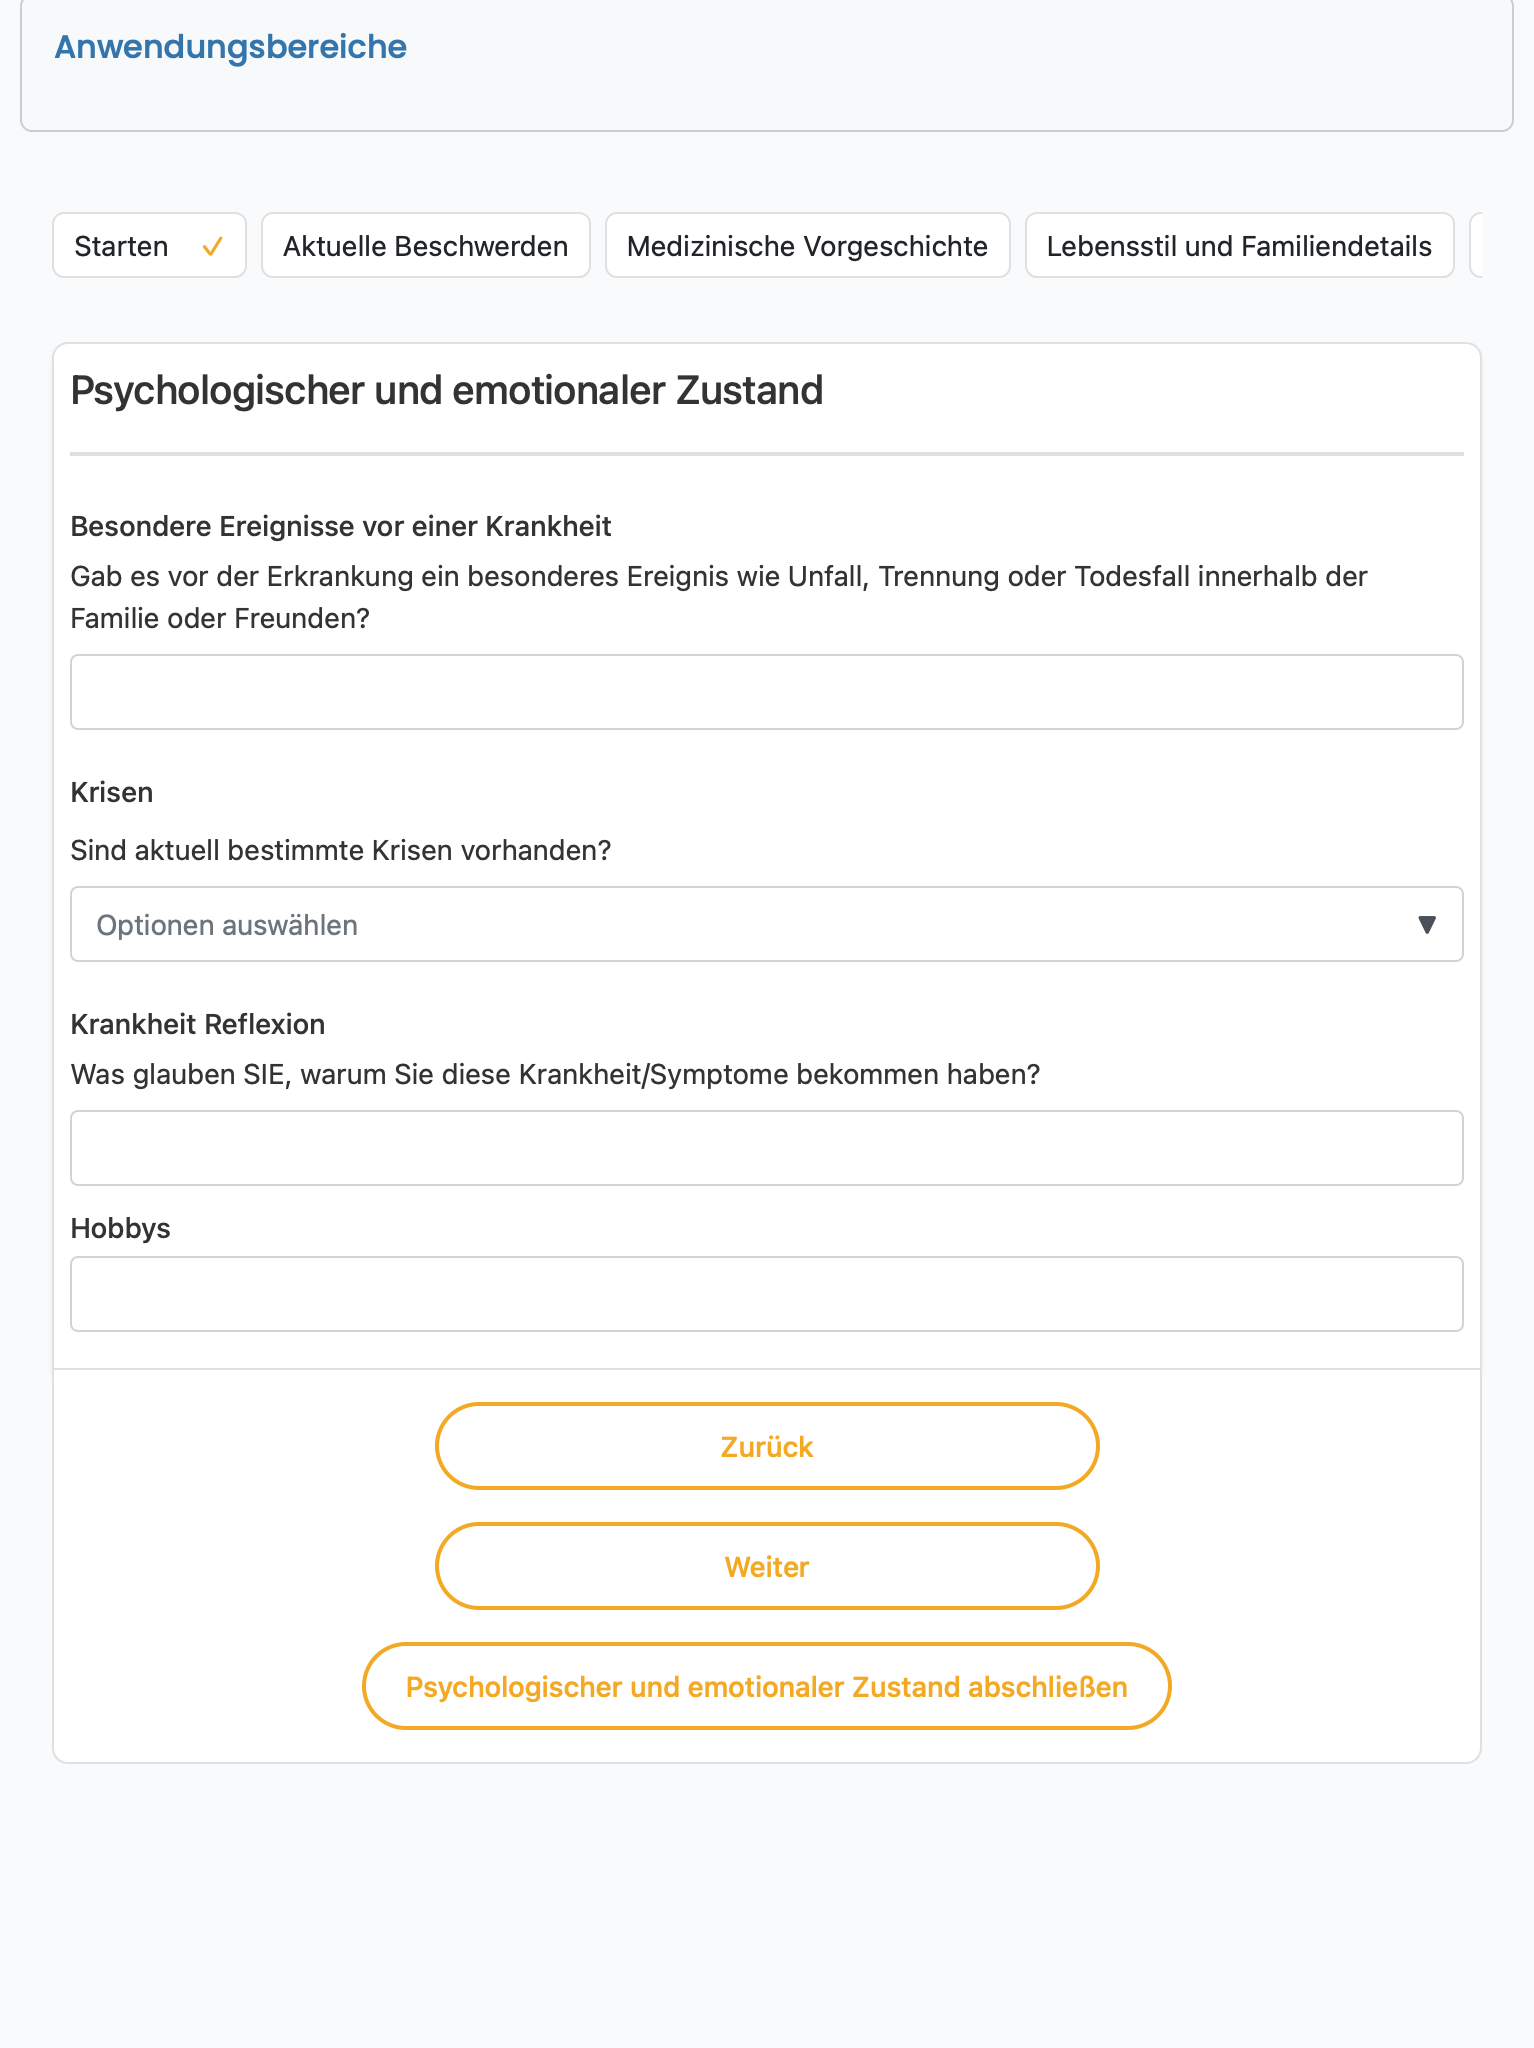
Task: Click the orange checkmark on Starten tab
Action: coord(212,246)
